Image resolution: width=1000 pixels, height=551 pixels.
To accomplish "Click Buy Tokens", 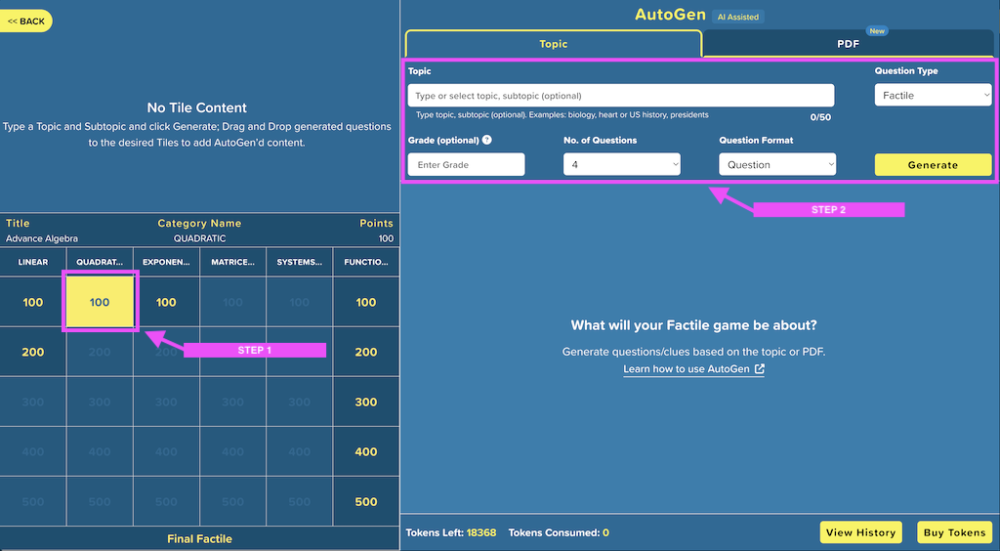I will click(x=954, y=533).
